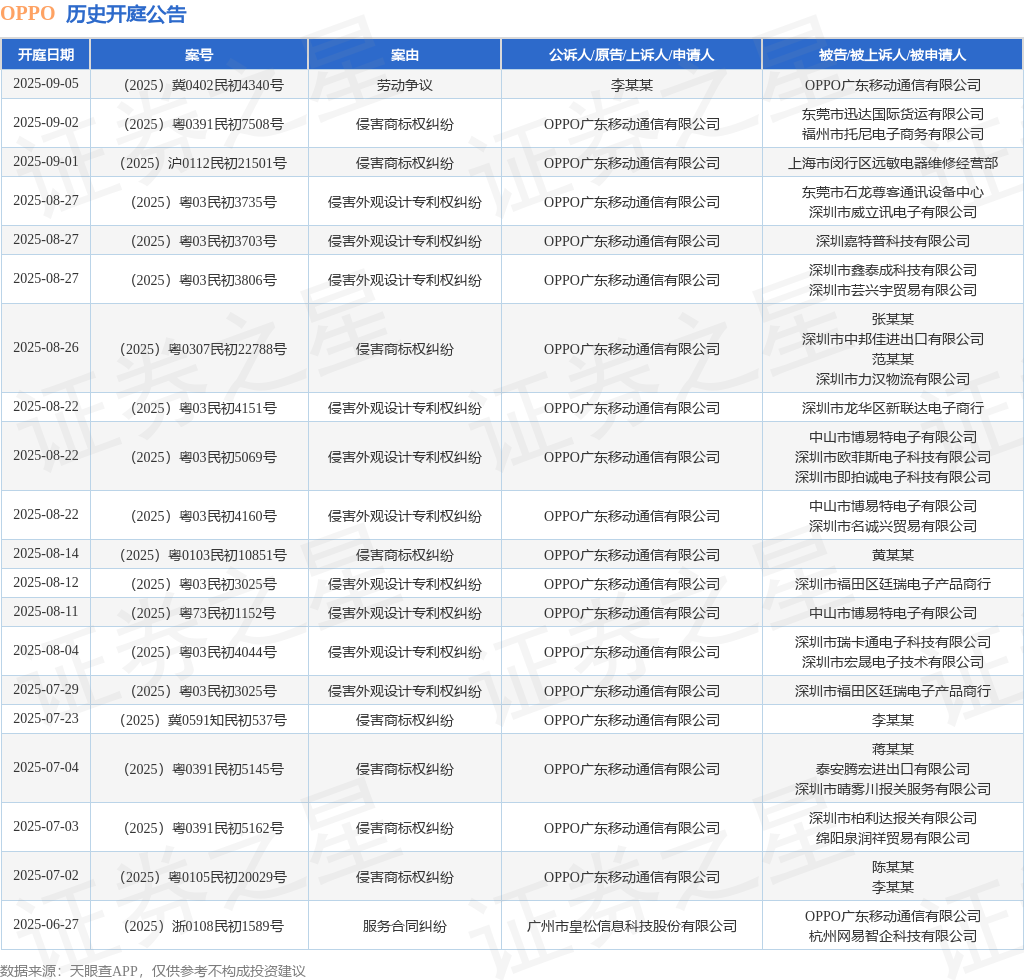The image size is (1024, 980).
Task: Select date cell 2025-08-12
Action: coord(46,582)
